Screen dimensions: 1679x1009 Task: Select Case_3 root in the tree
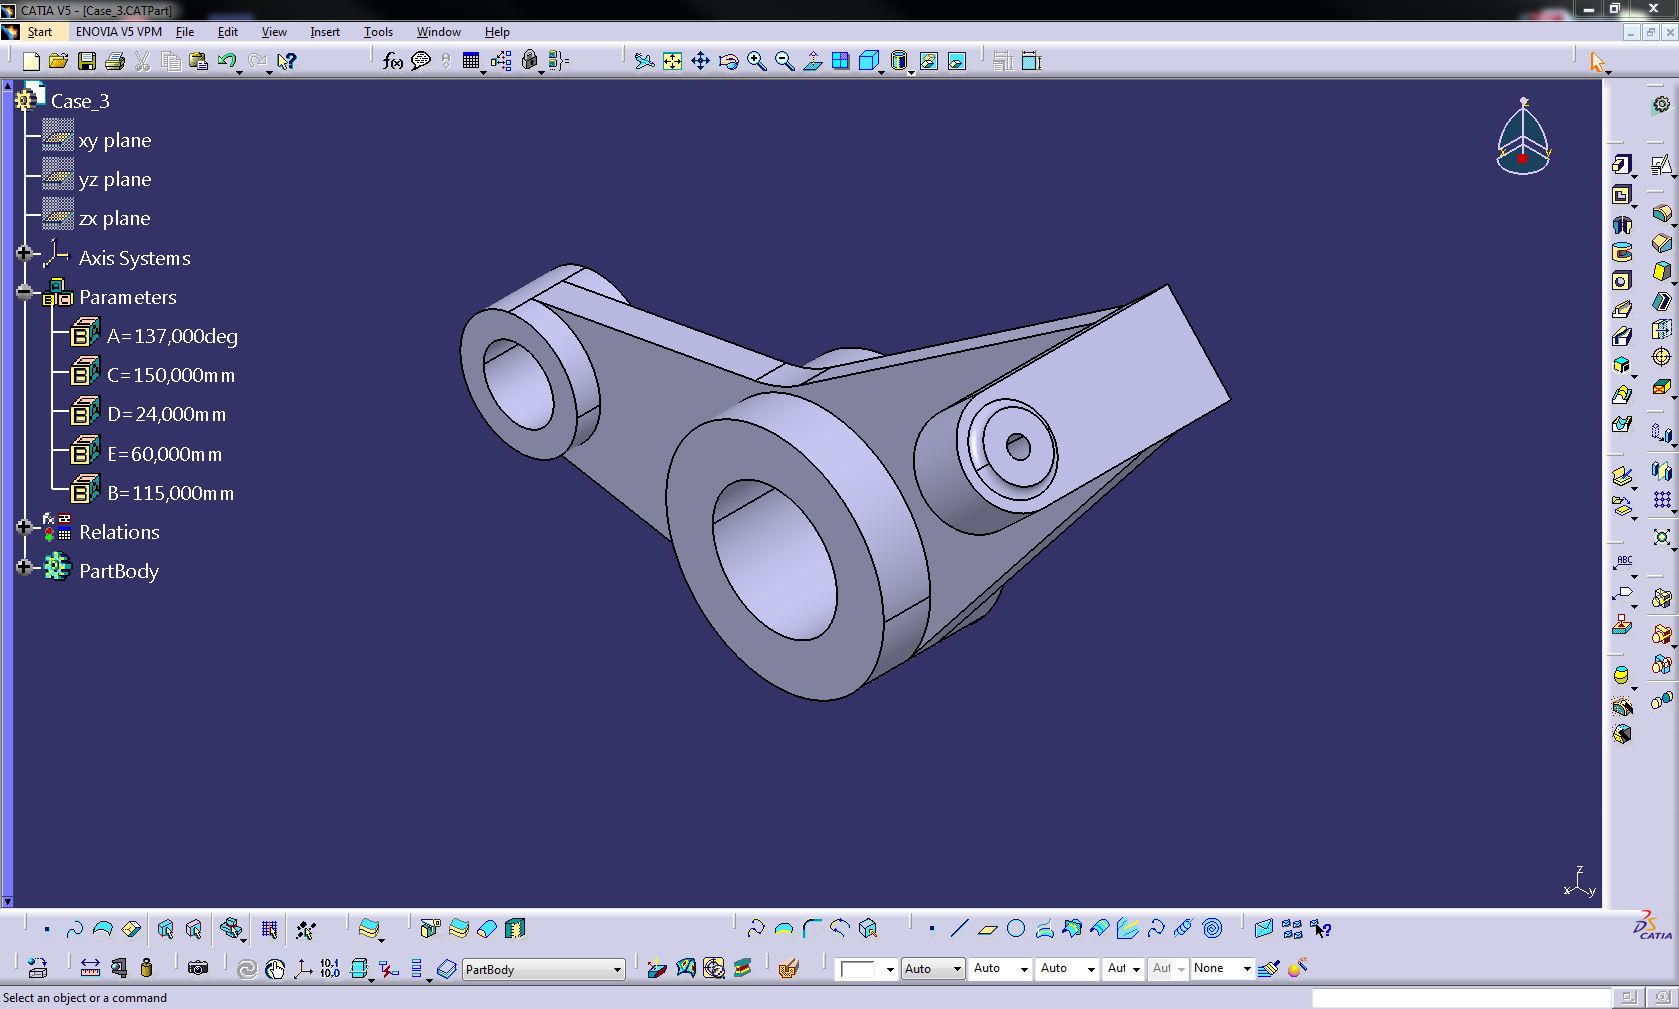80,101
